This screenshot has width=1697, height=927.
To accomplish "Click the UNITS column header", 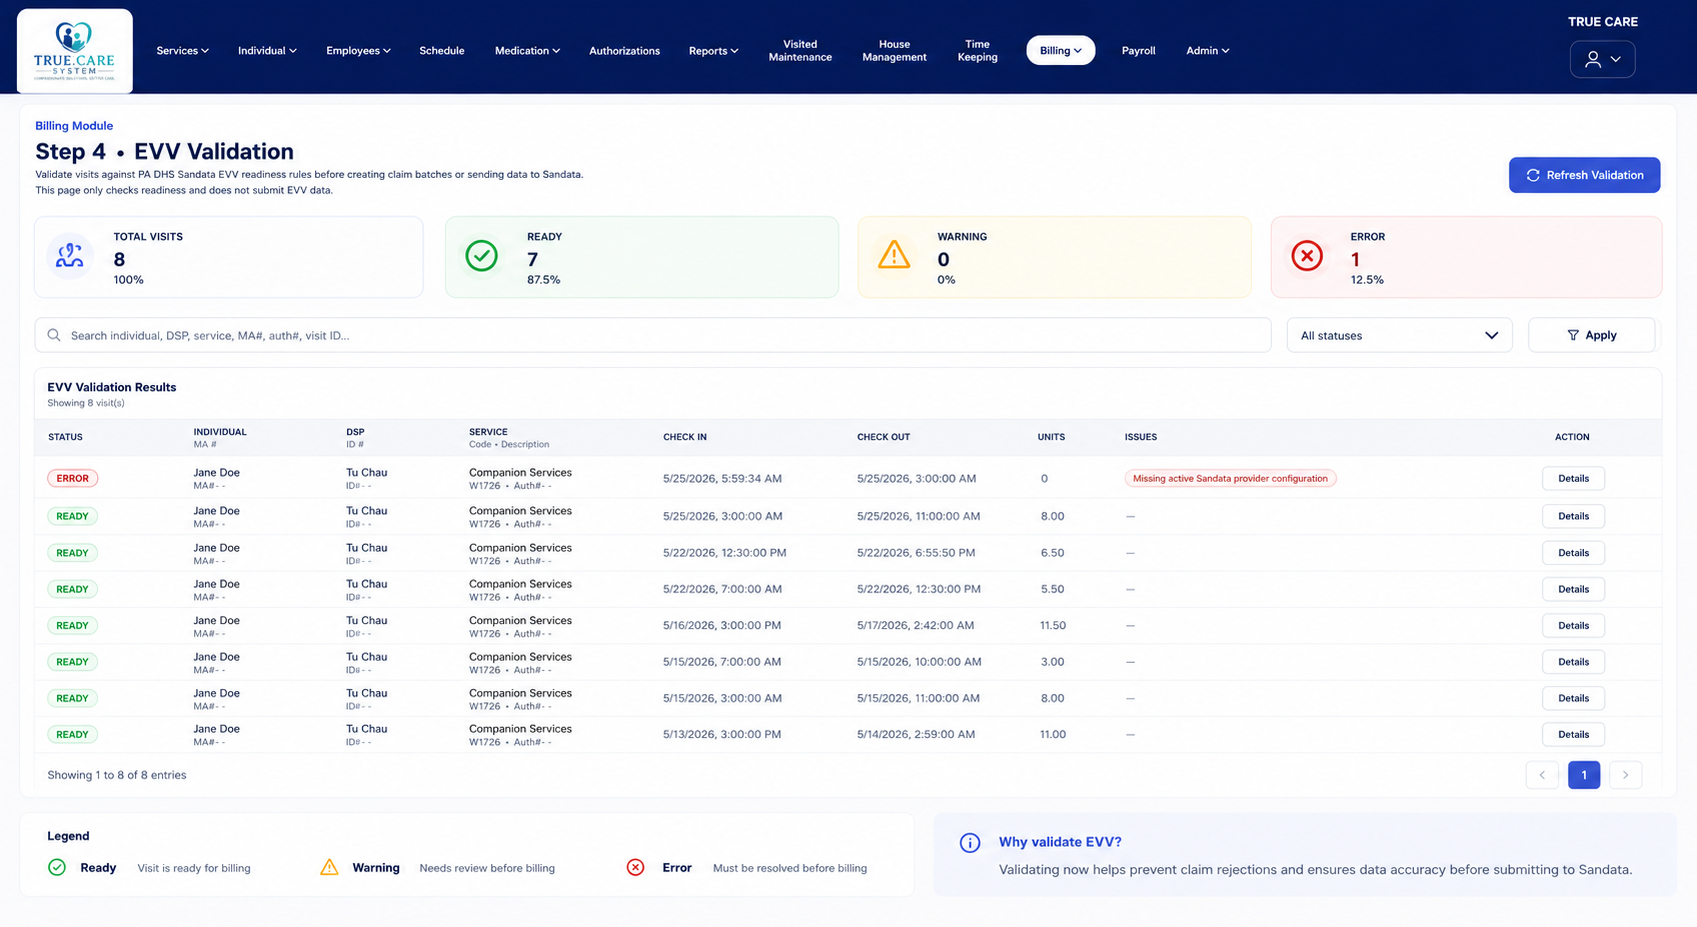I will point(1051,437).
